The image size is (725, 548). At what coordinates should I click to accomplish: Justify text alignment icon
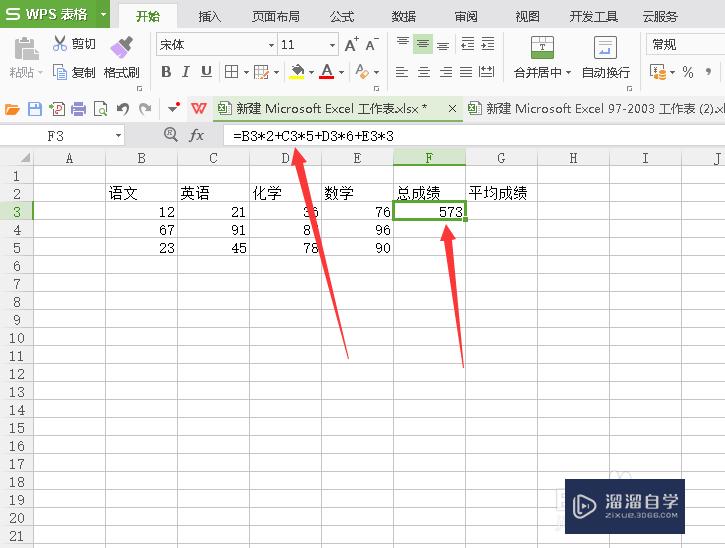pyautogui.click(x=466, y=72)
